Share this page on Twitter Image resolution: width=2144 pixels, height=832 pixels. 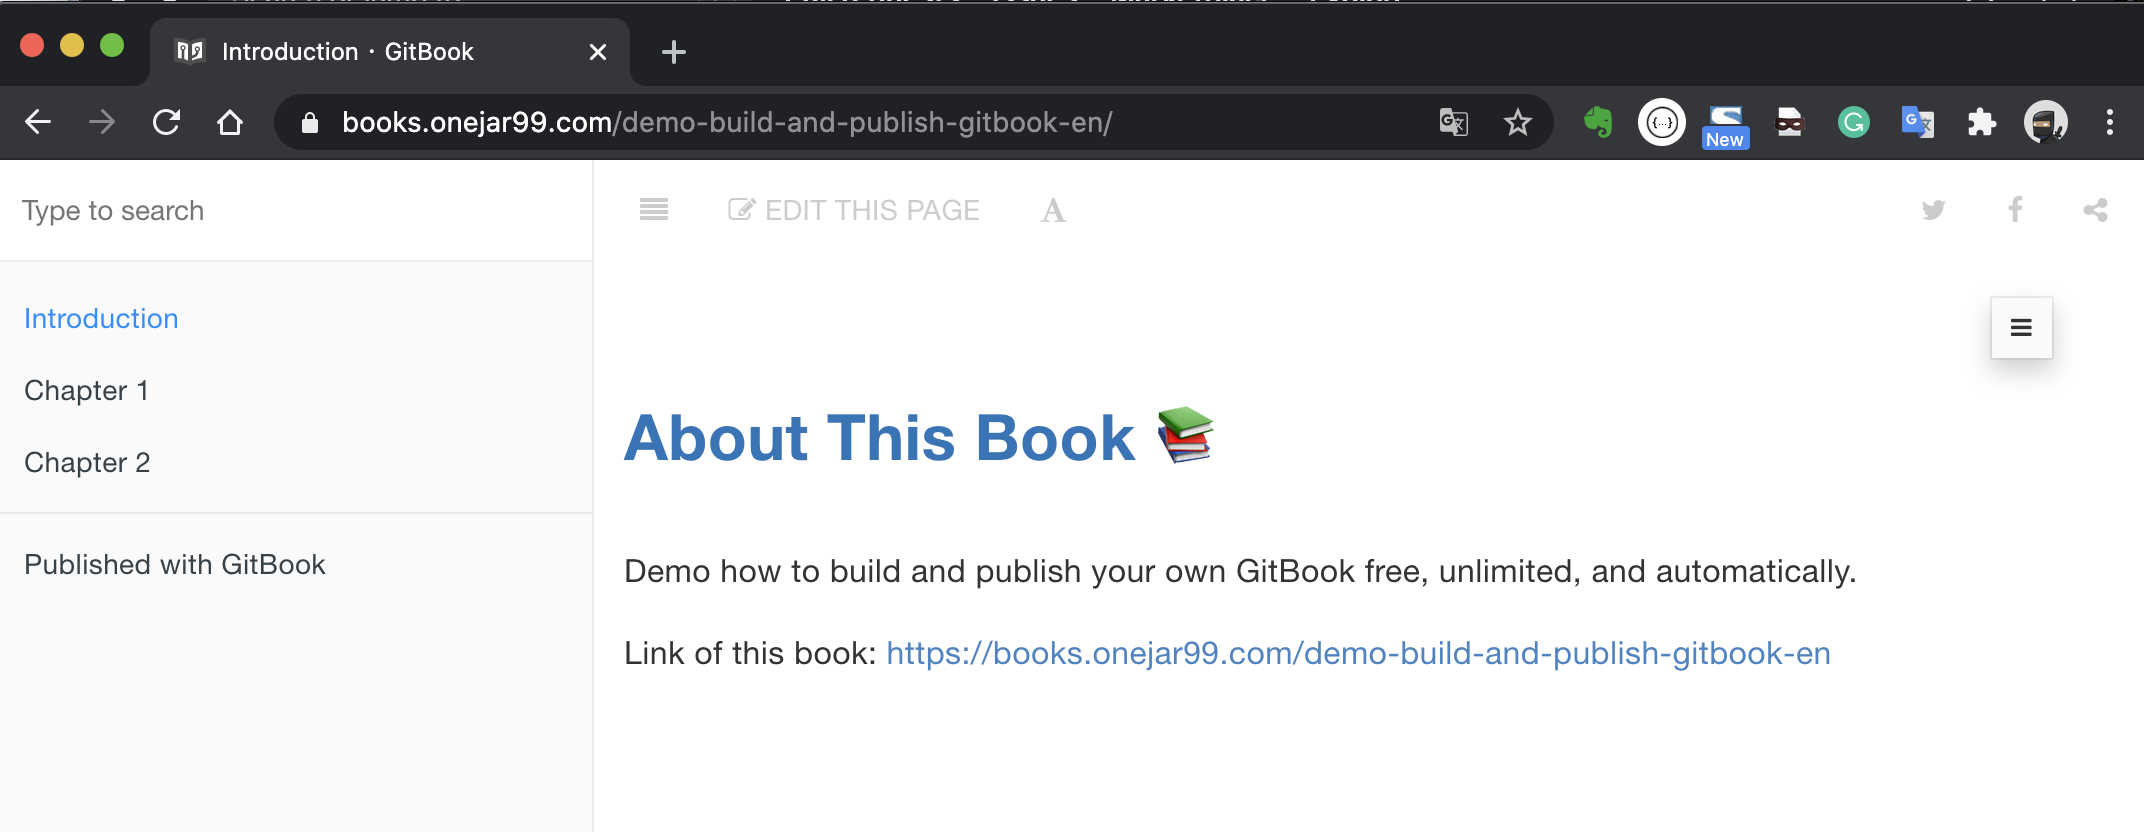pyautogui.click(x=1933, y=210)
